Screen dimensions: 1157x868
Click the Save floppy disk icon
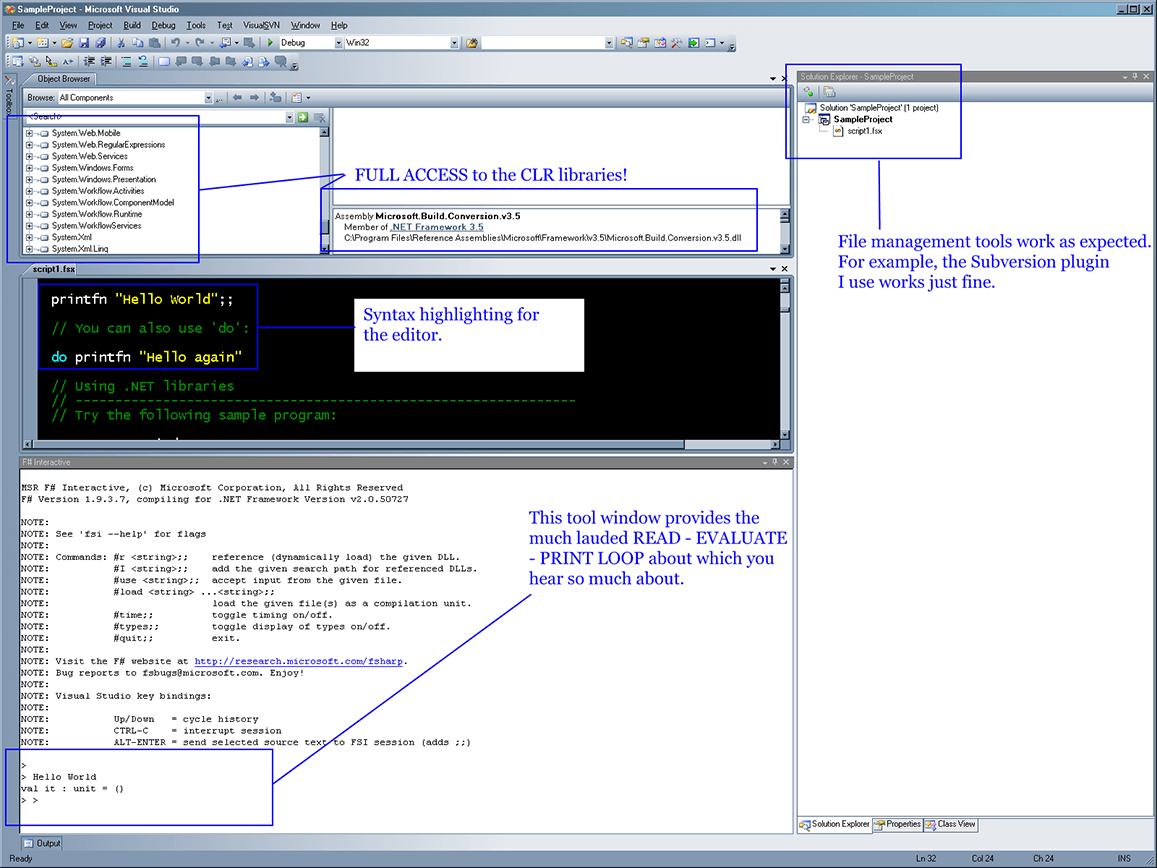[x=83, y=43]
